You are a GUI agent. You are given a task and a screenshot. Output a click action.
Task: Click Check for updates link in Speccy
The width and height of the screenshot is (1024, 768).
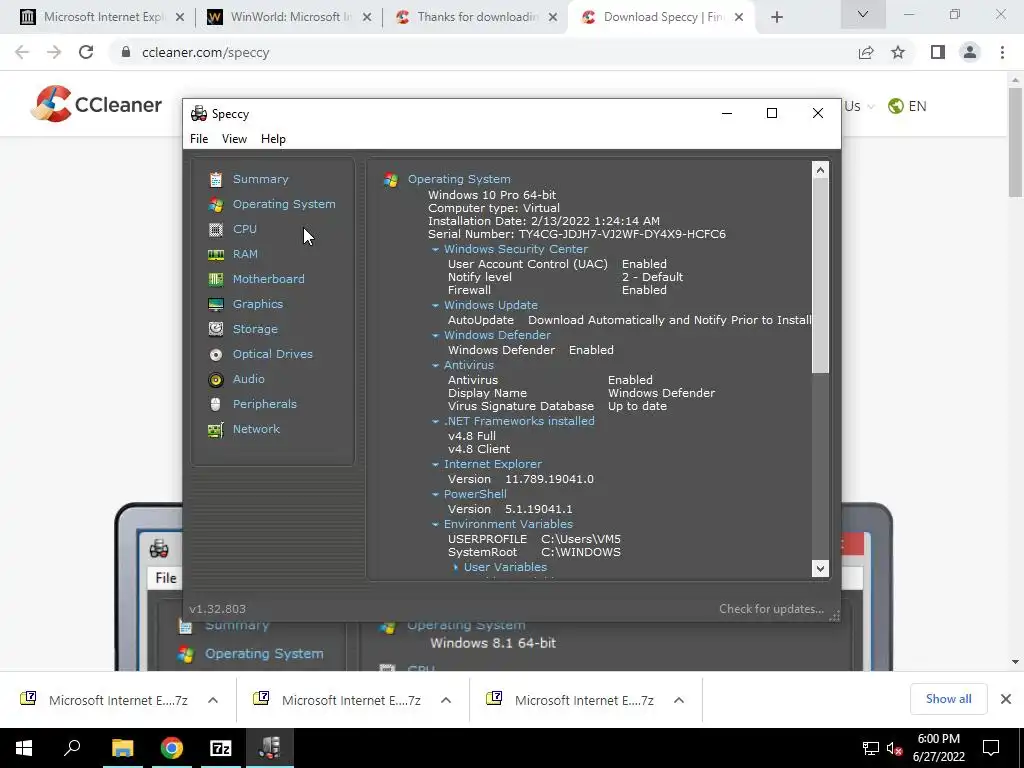coord(771,609)
